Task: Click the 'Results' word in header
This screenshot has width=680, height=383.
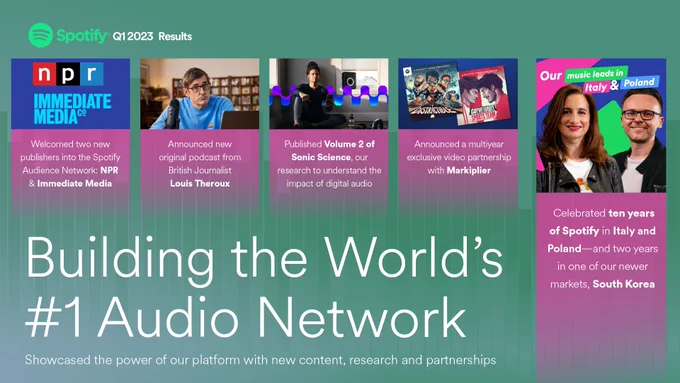Action: 175,36
